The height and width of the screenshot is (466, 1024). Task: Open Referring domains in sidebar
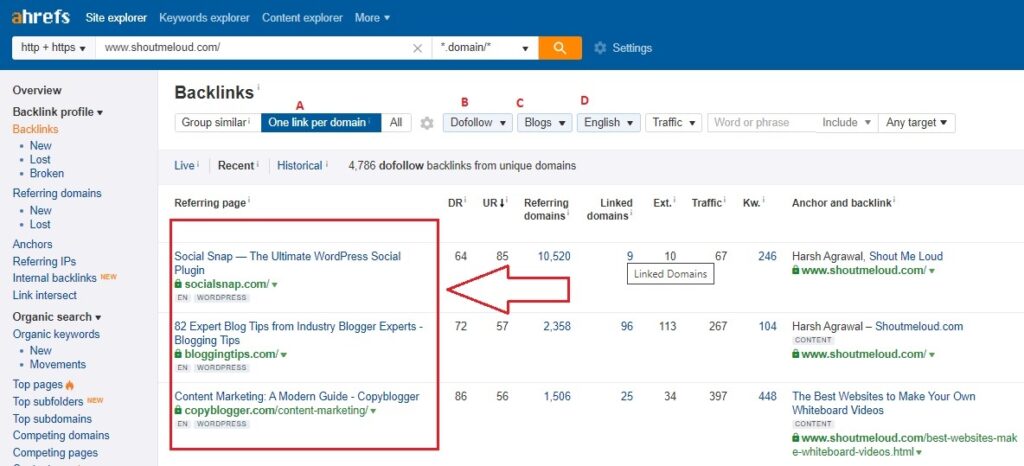[x=57, y=193]
